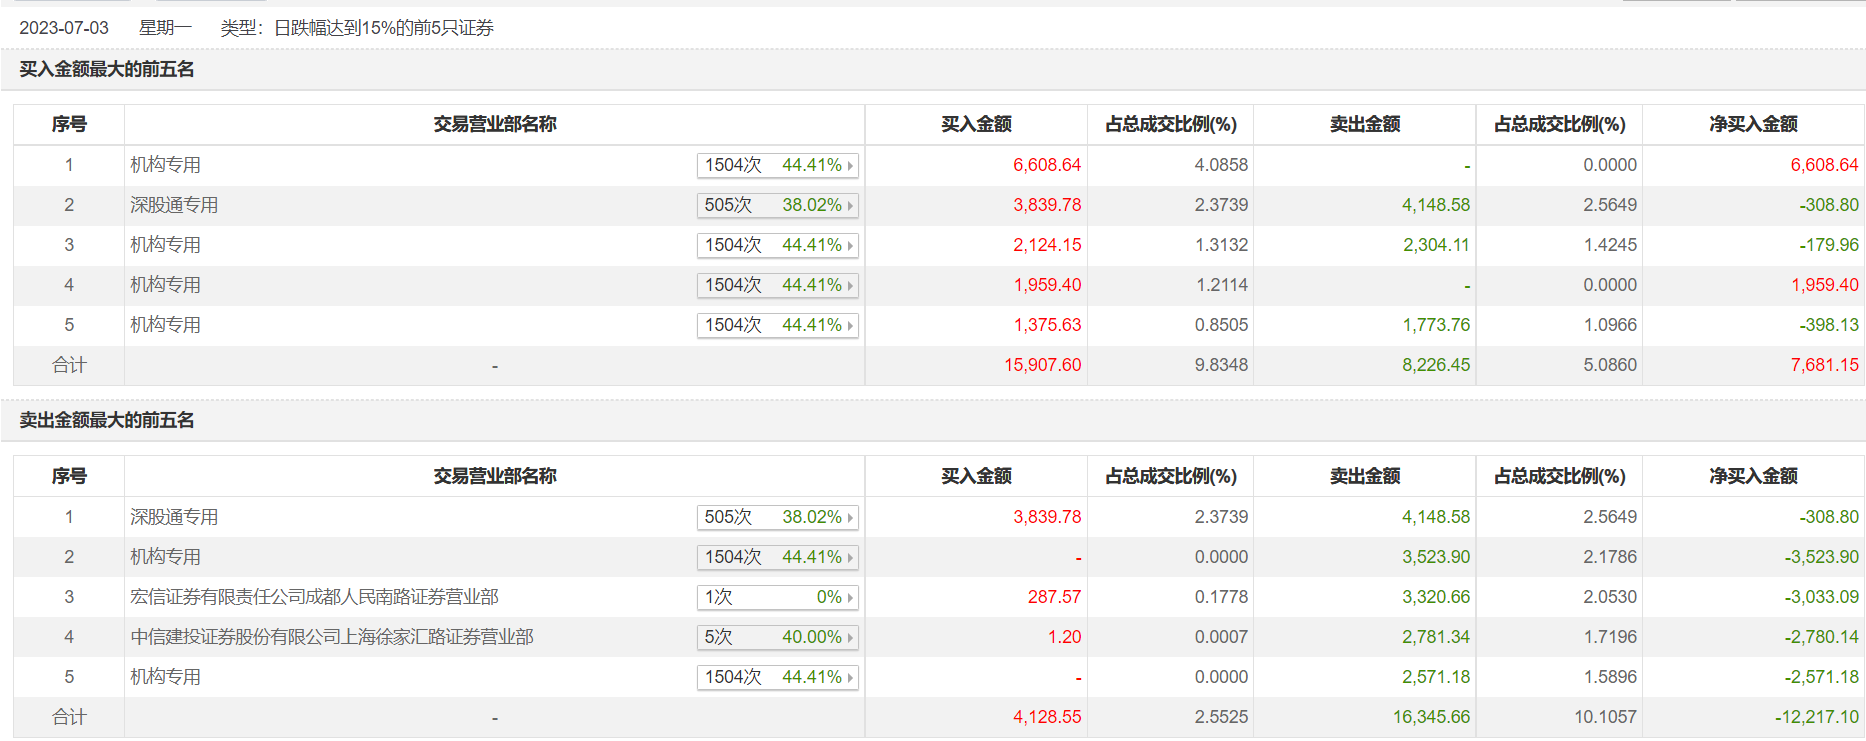Open 机构专用 link in the 1,959.40 row

pos(165,285)
